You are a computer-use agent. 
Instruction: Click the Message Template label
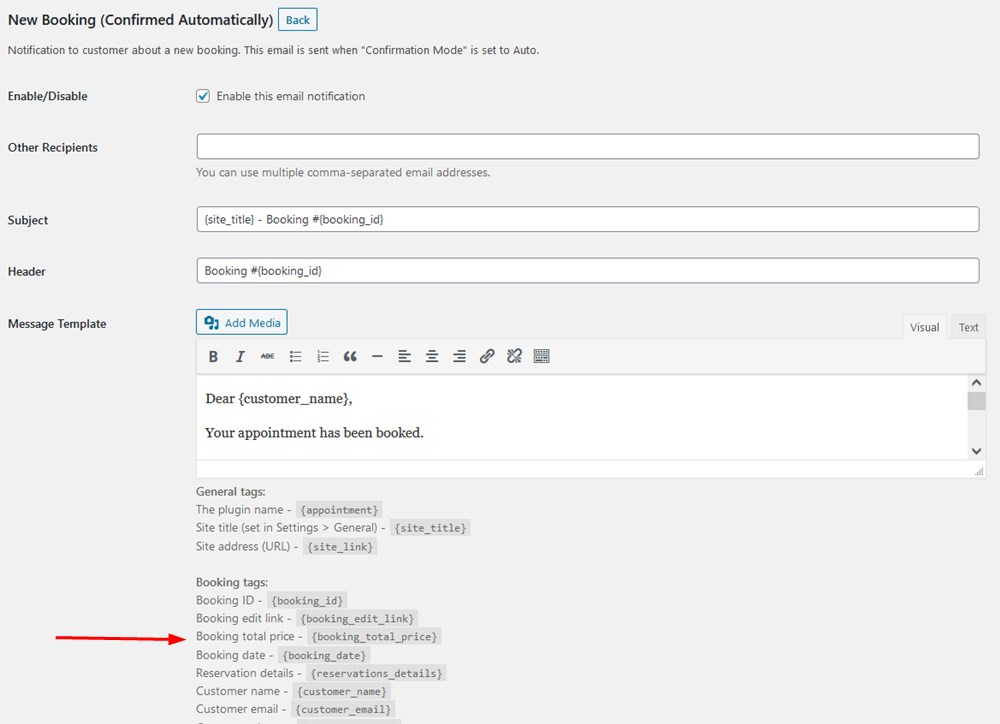coord(57,324)
